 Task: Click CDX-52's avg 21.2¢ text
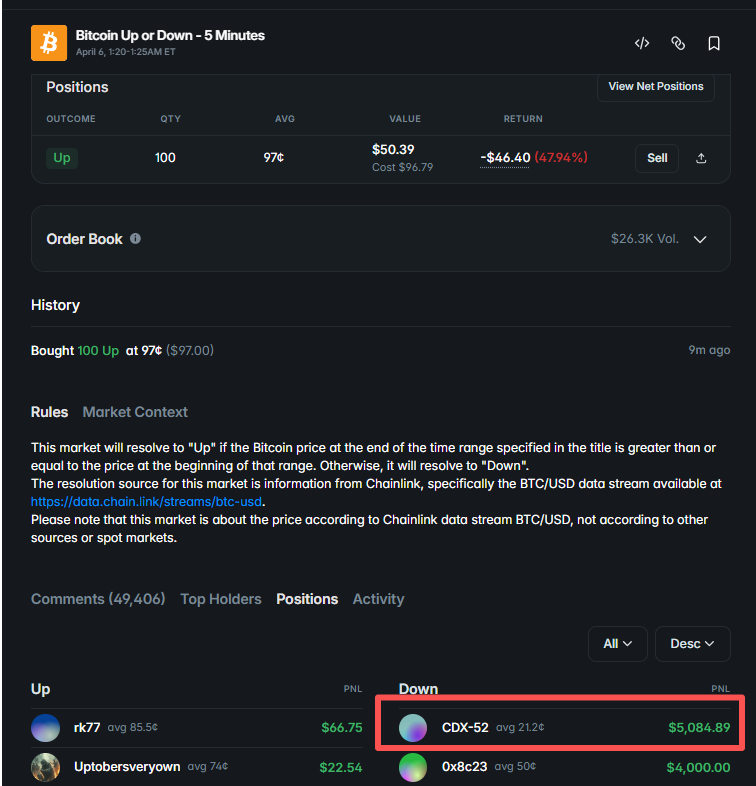click(x=520, y=727)
